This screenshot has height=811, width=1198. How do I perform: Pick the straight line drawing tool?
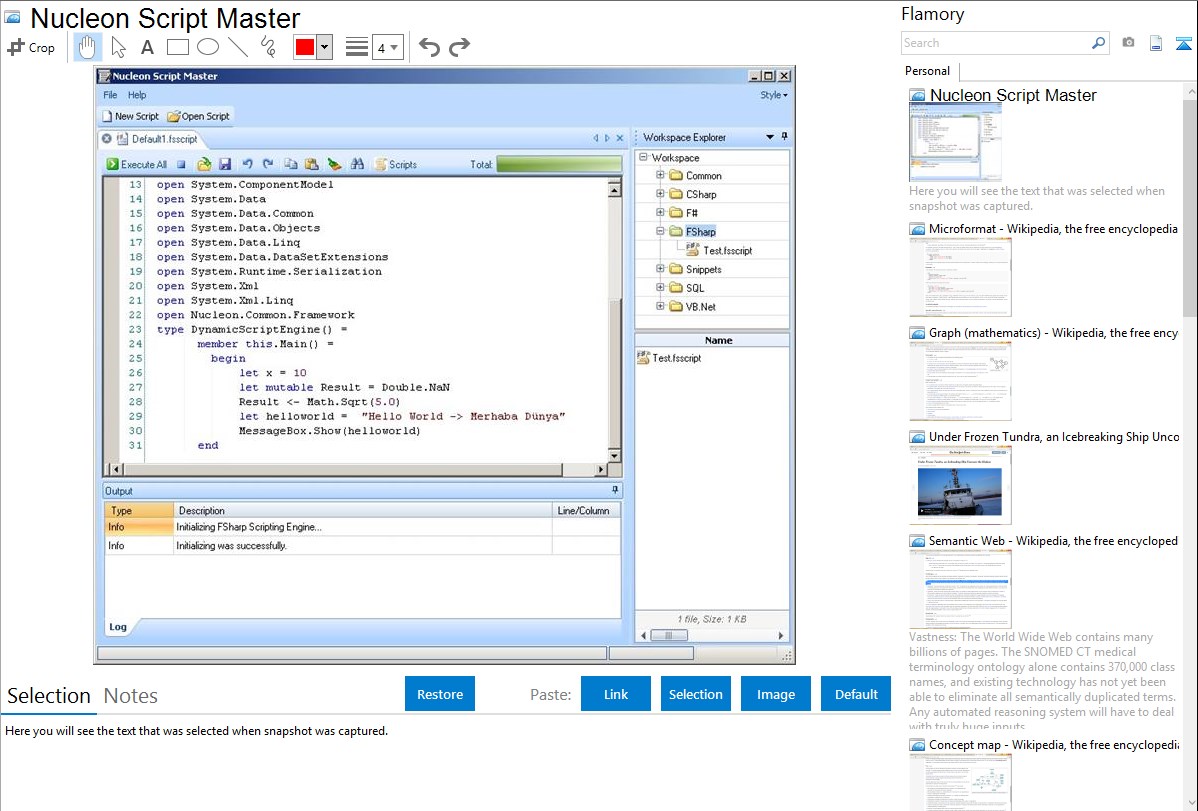coord(238,47)
